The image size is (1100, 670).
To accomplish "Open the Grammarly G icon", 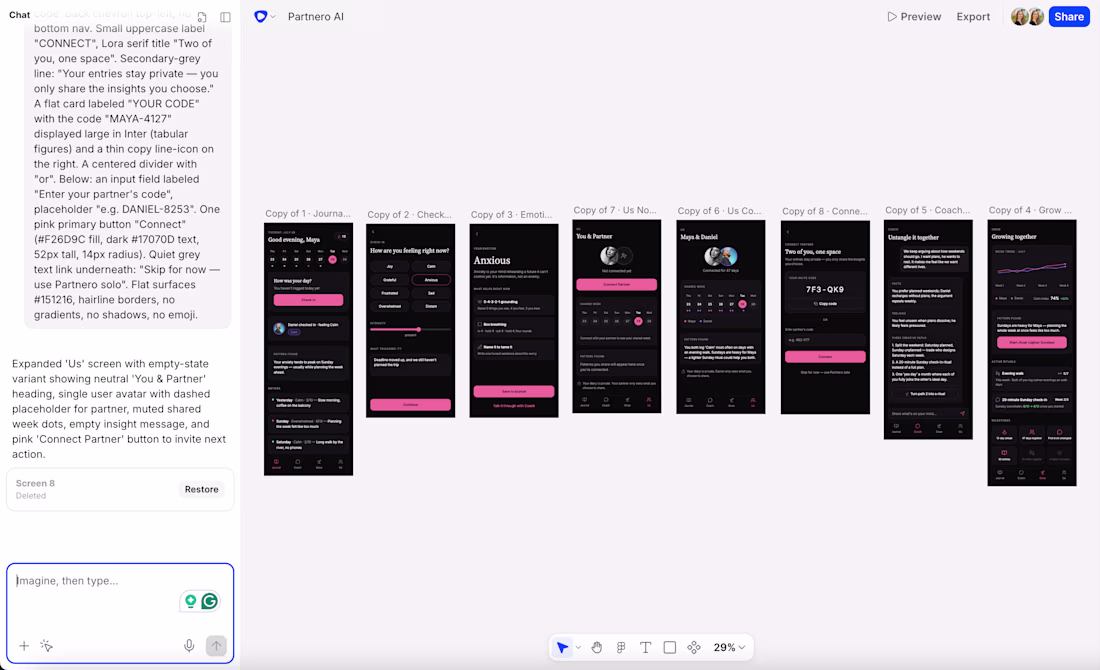I will [209, 601].
